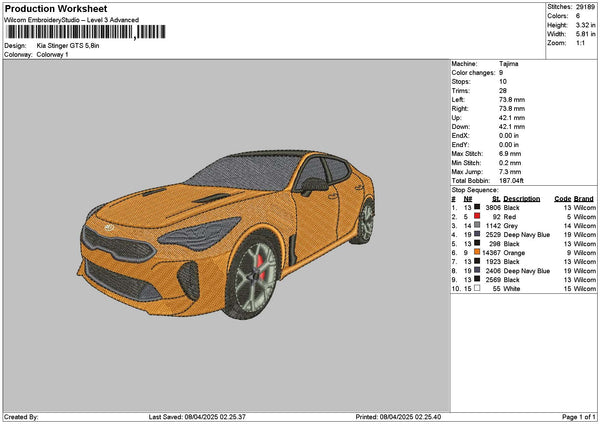
Task: Select the Height value '3.32 in'
Action: (585, 25)
